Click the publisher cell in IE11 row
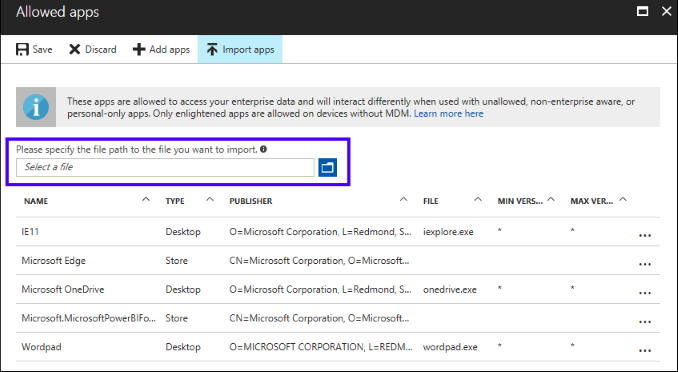Image resolution: width=678 pixels, height=372 pixels. (x=320, y=232)
